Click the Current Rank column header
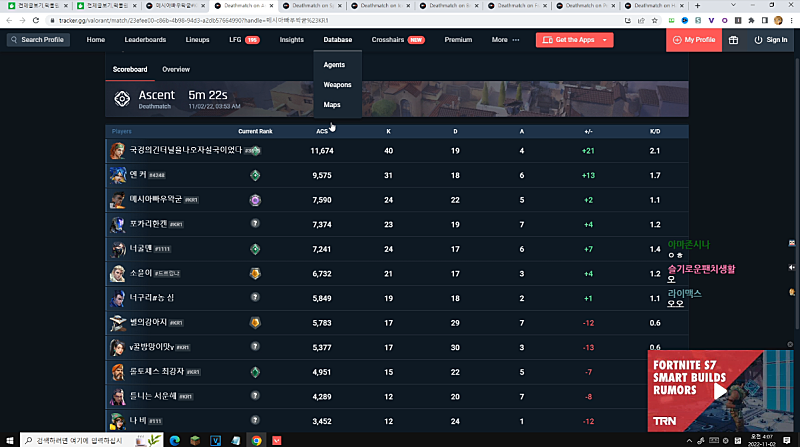Screen dimensions: 800x447 [255, 131]
